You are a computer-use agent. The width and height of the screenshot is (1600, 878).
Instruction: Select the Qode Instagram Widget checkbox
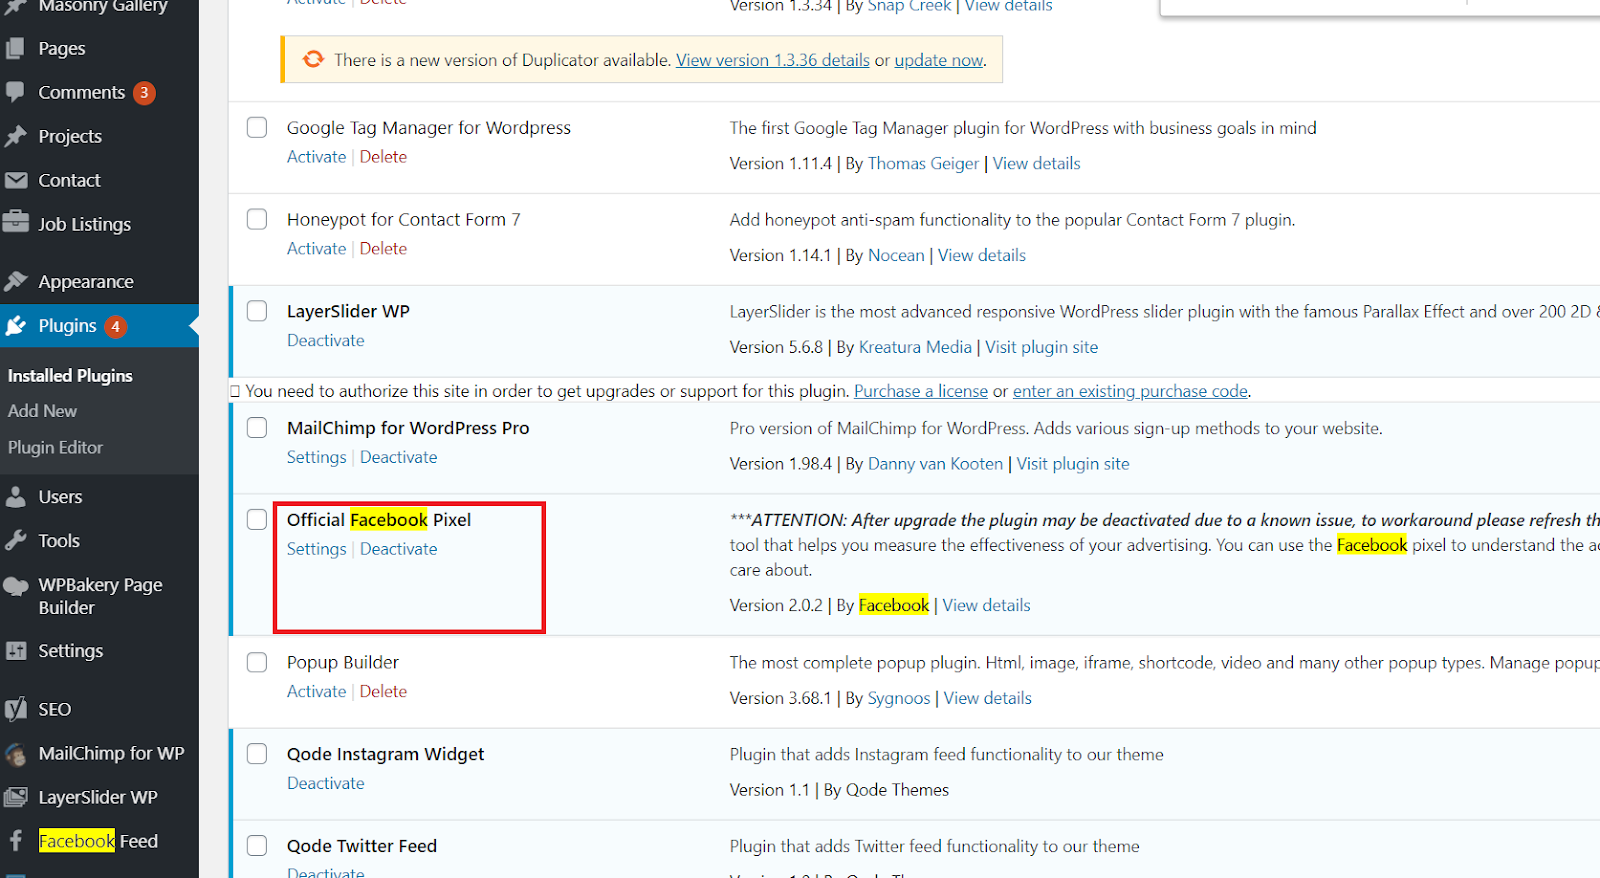(257, 754)
